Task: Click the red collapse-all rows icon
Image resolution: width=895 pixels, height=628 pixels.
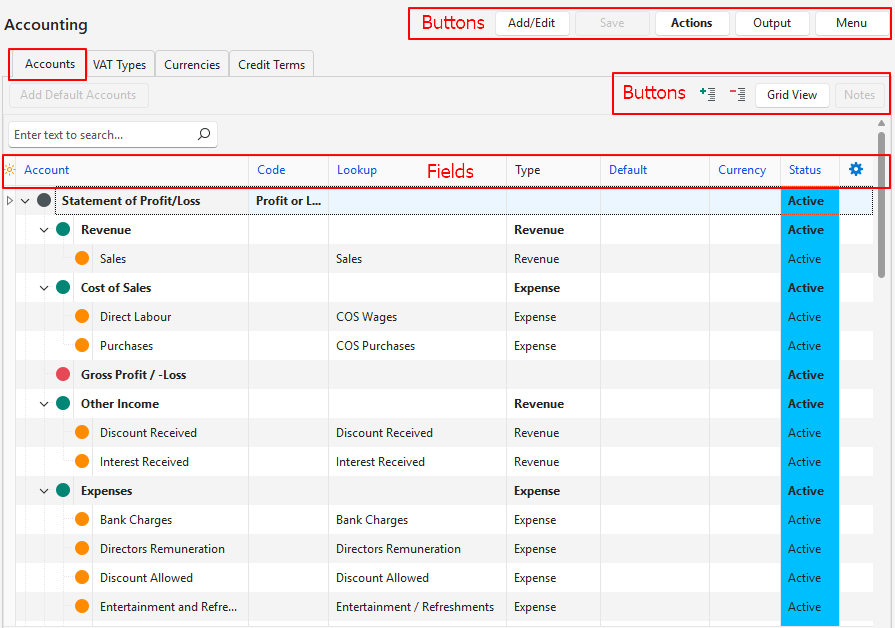Action: point(737,94)
